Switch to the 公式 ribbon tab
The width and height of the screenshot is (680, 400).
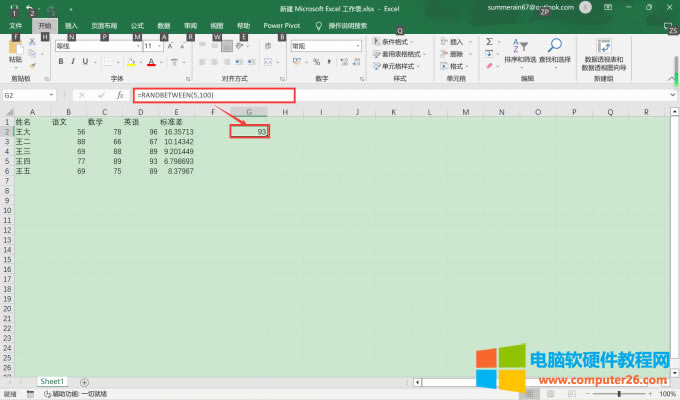click(137, 25)
